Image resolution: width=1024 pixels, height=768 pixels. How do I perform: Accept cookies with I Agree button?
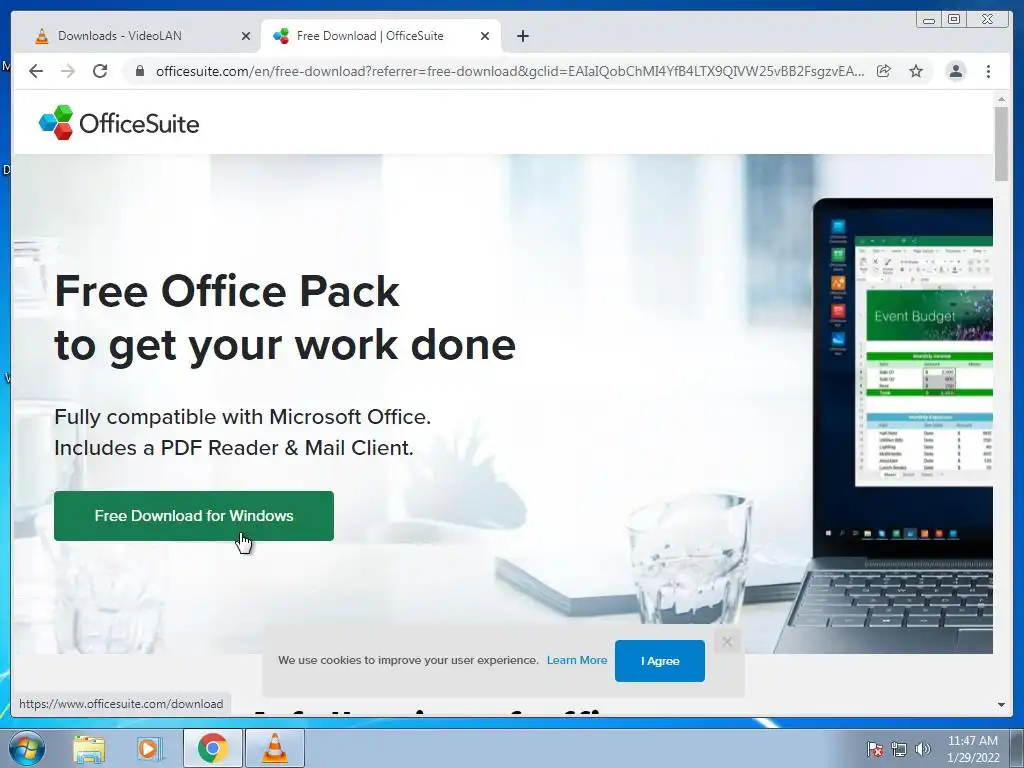point(660,661)
